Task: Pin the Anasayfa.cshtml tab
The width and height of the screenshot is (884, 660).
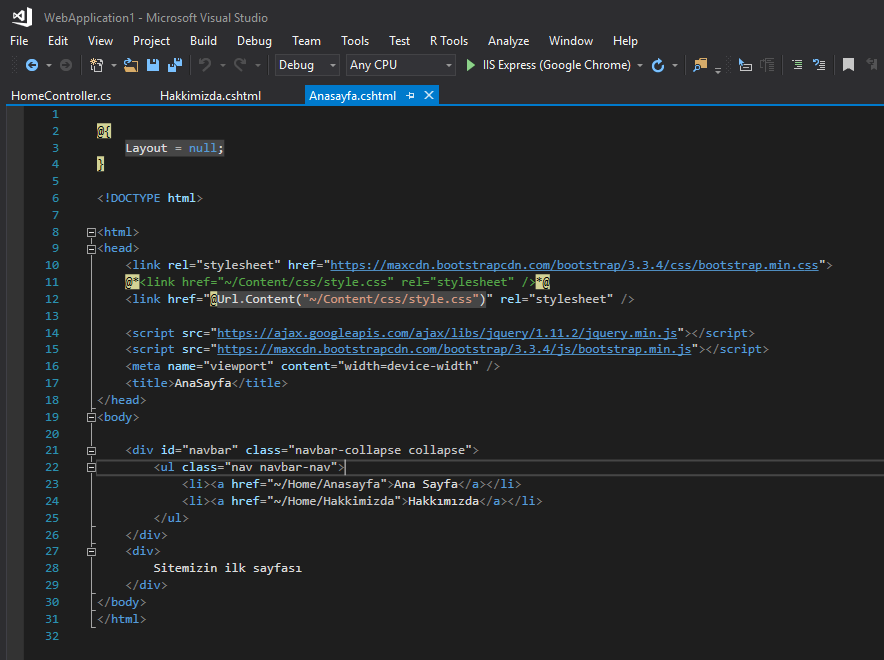Action: pyautogui.click(x=410, y=96)
